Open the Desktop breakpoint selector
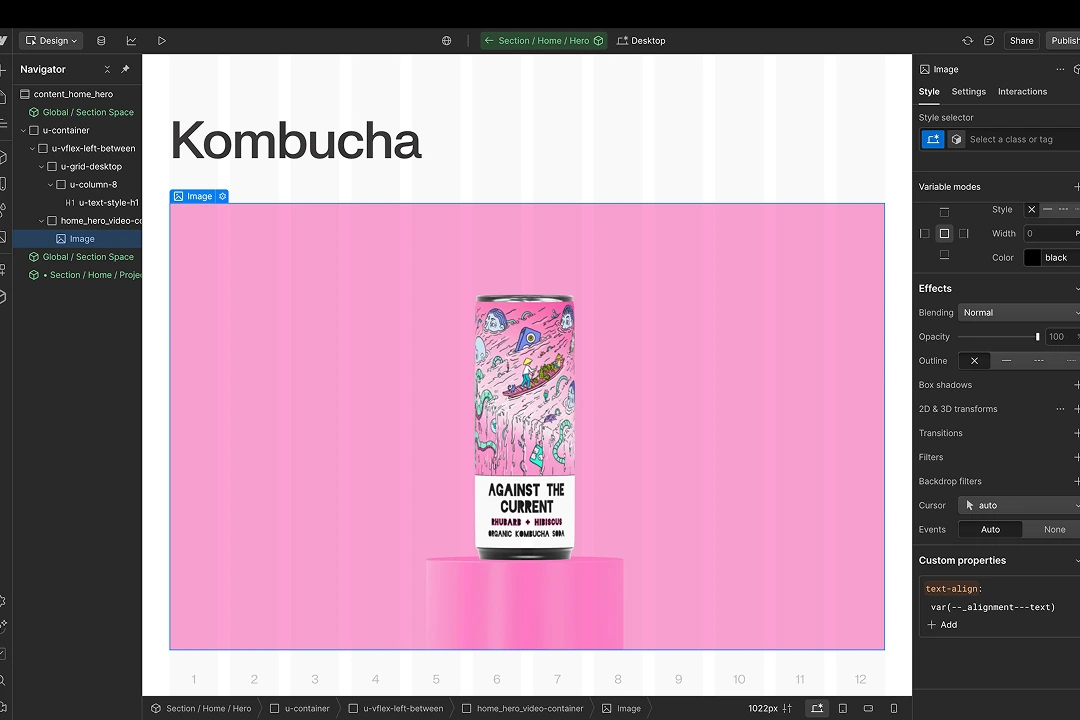 pyautogui.click(x=641, y=41)
